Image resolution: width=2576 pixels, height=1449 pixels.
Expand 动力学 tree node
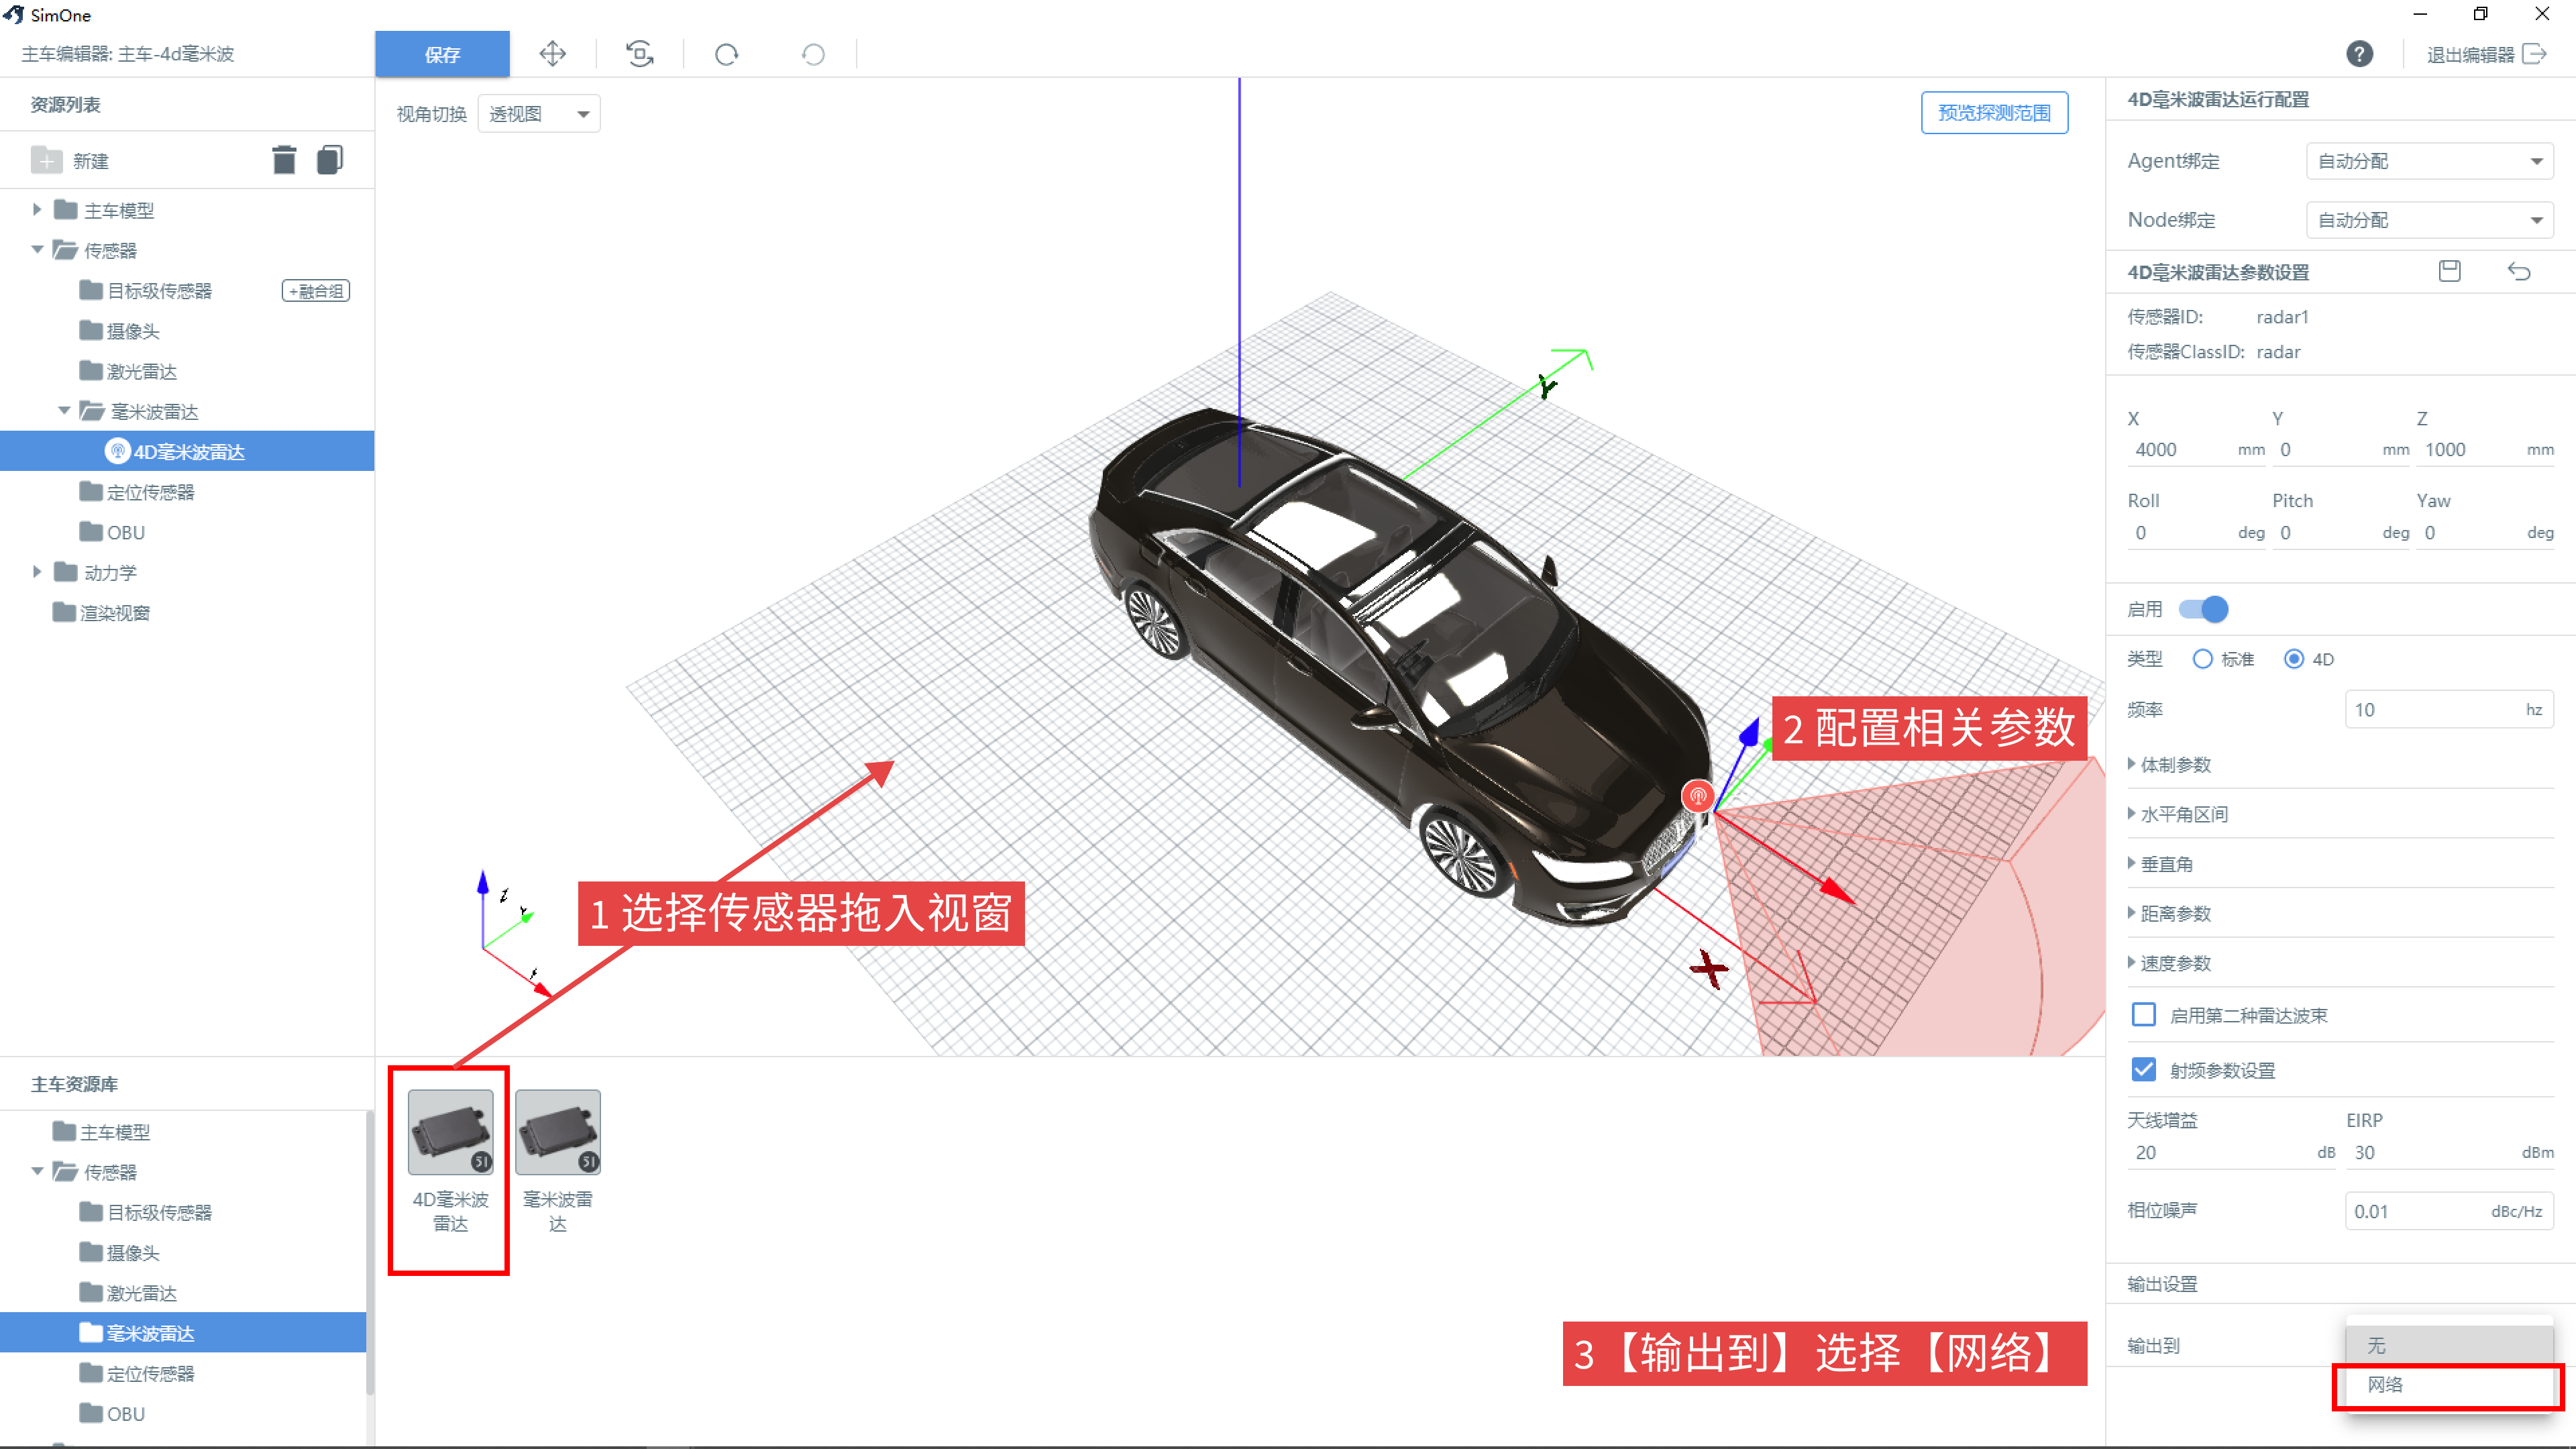click(37, 572)
